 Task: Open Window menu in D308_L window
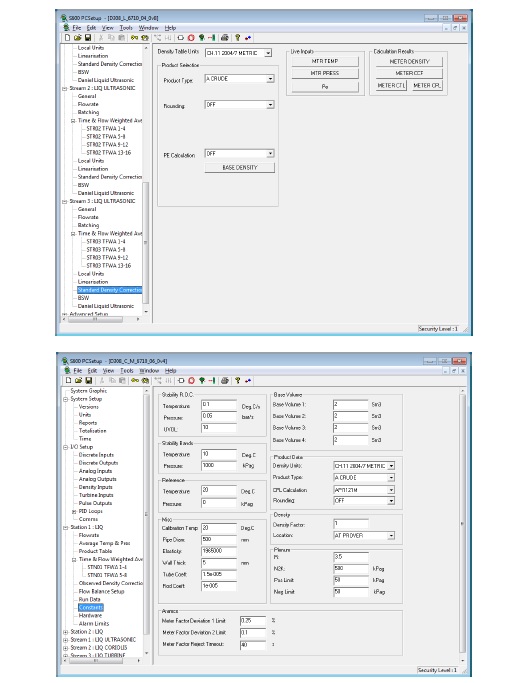tap(149, 28)
